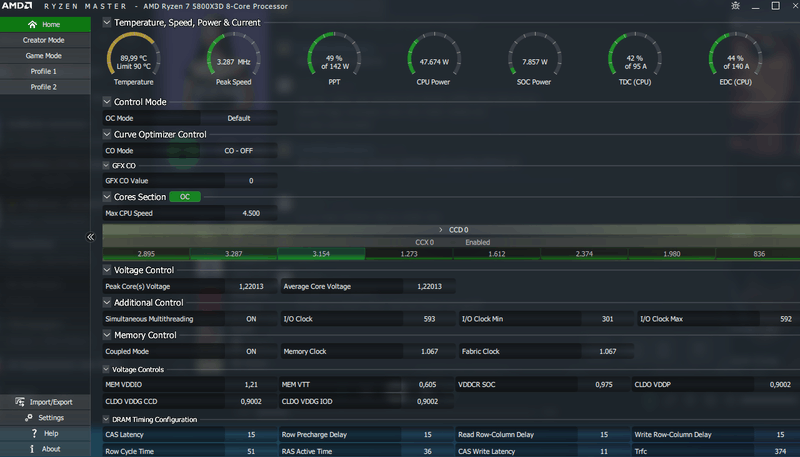Select core showing 836

[759, 253]
